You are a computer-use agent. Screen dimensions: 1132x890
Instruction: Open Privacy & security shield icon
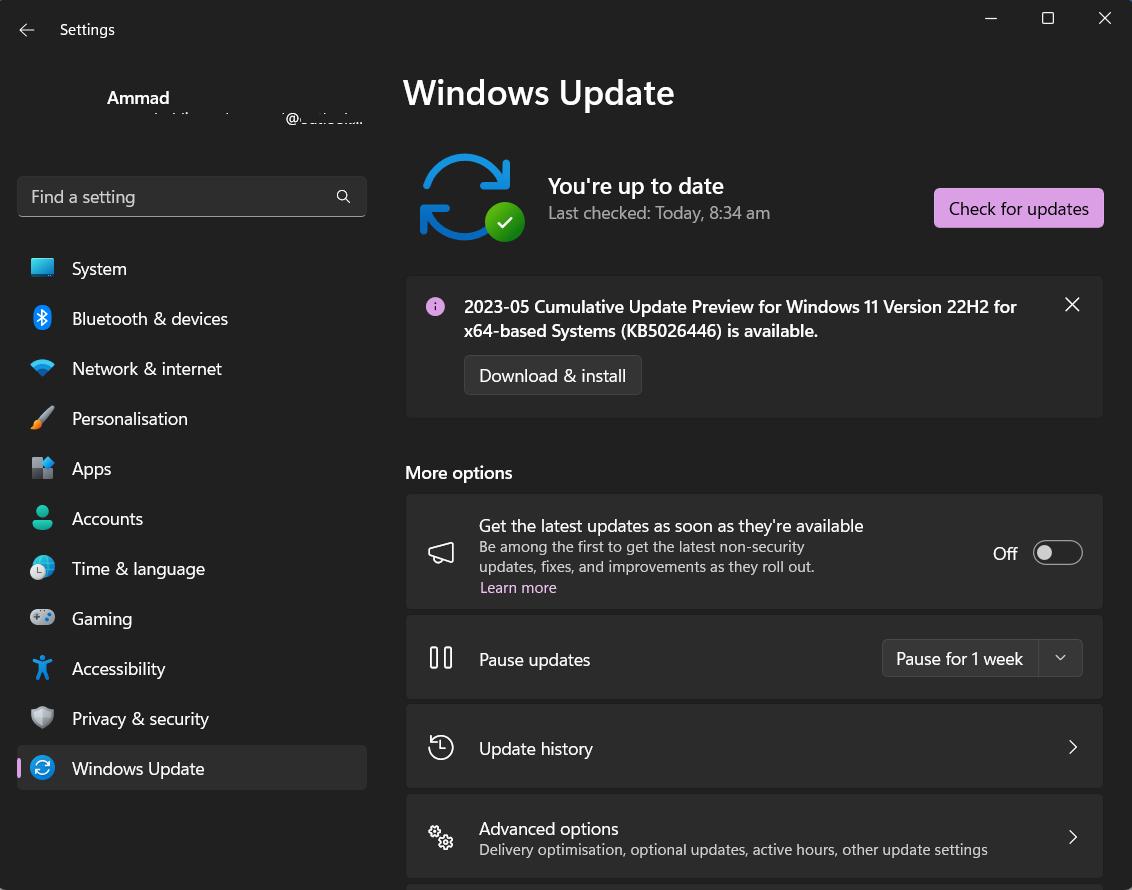click(x=42, y=718)
